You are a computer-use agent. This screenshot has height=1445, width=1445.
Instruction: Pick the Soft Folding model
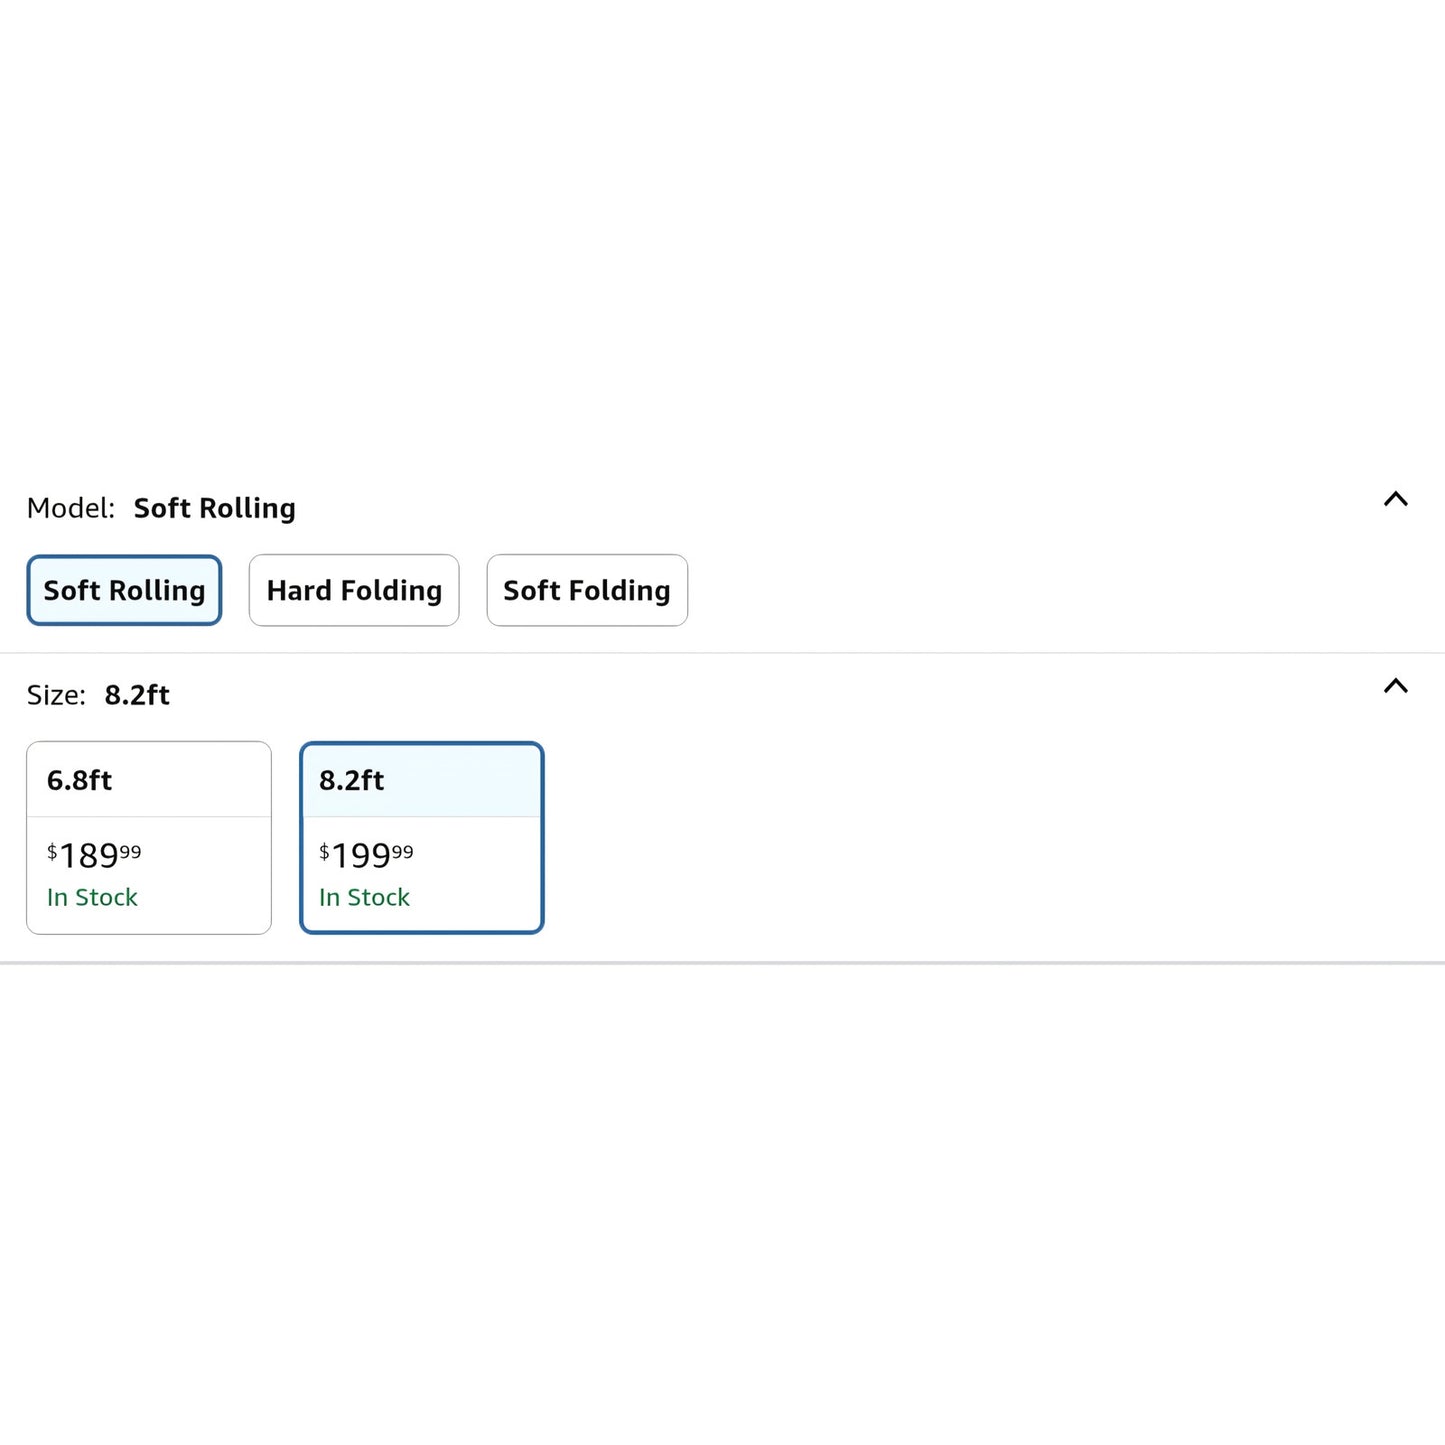tap(587, 591)
